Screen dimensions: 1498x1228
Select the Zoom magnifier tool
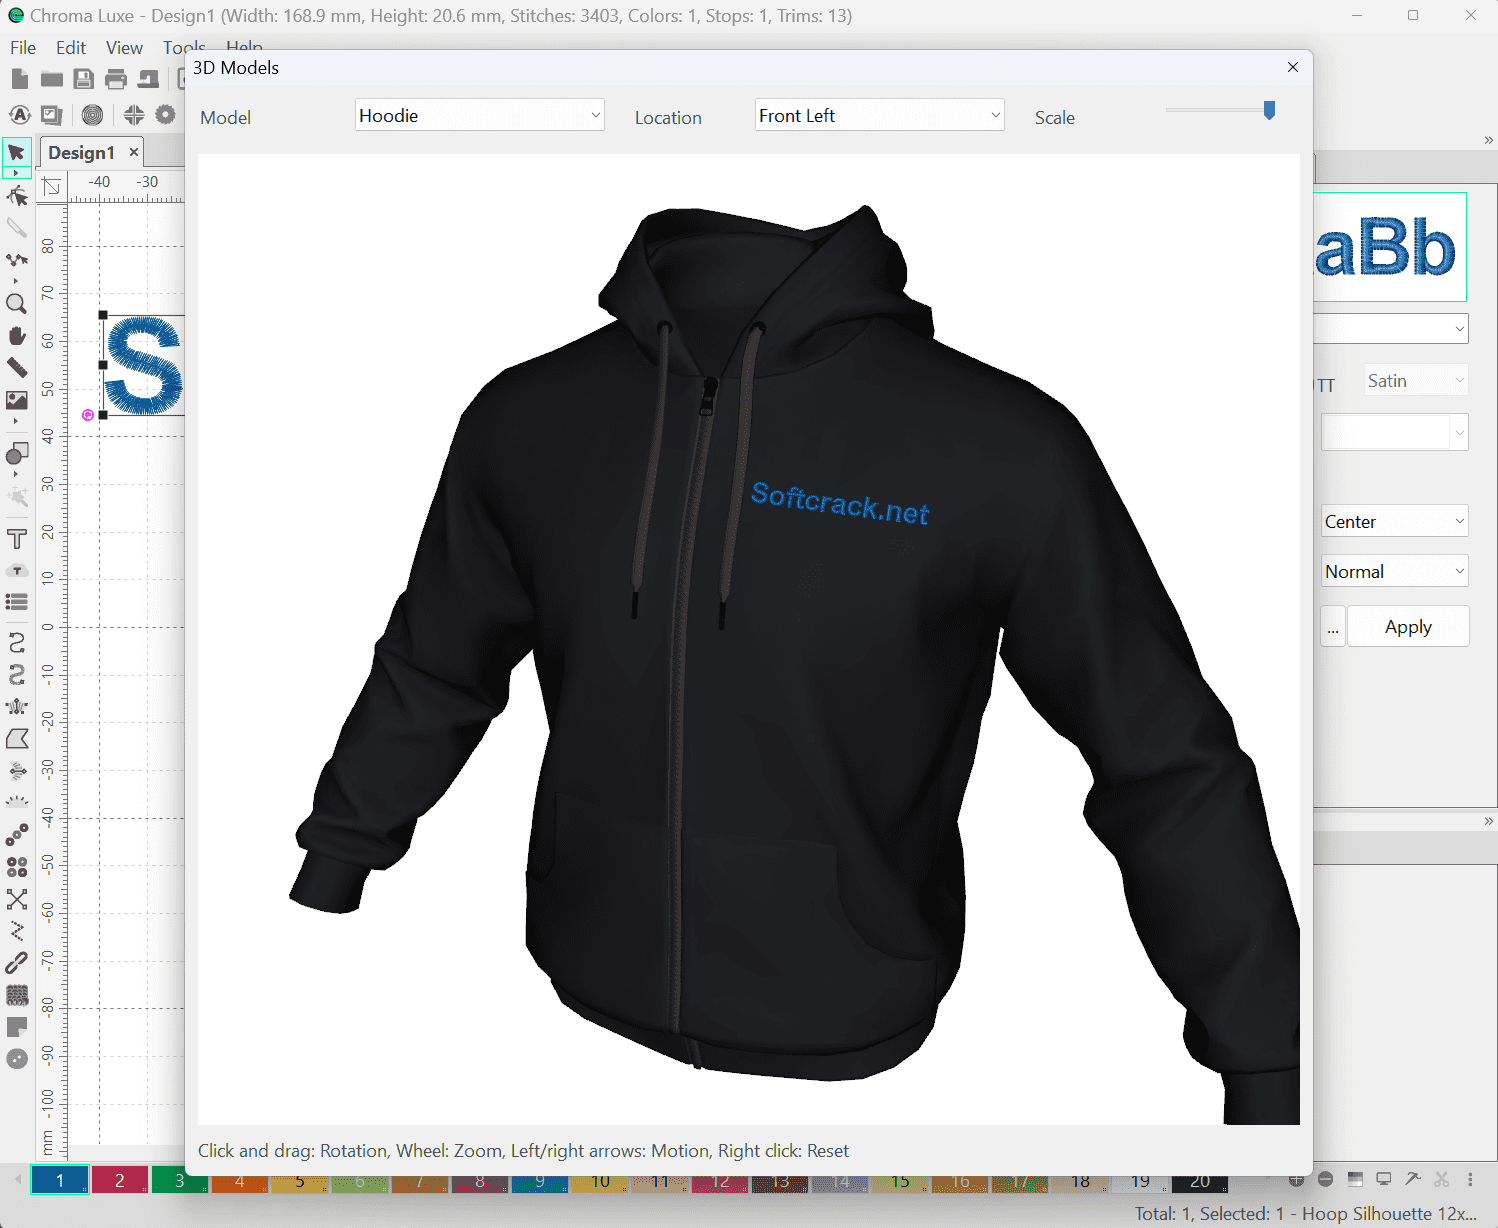coord(16,304)
